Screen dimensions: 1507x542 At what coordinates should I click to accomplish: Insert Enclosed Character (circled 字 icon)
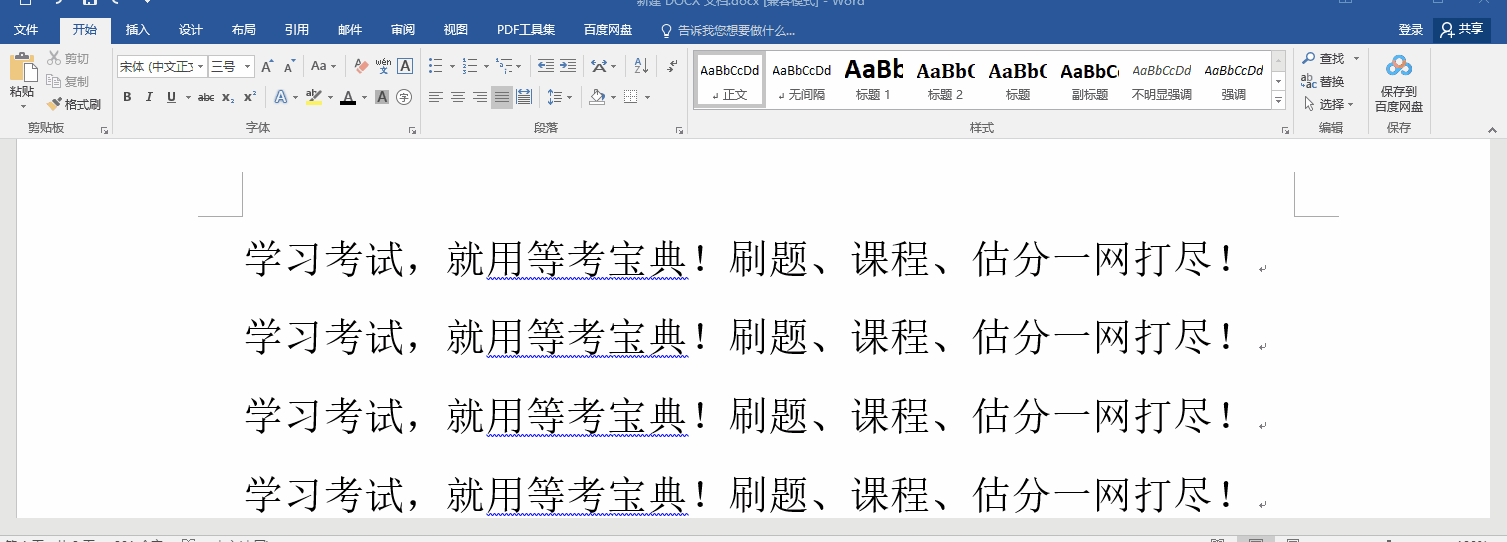[x=404, y=97]
